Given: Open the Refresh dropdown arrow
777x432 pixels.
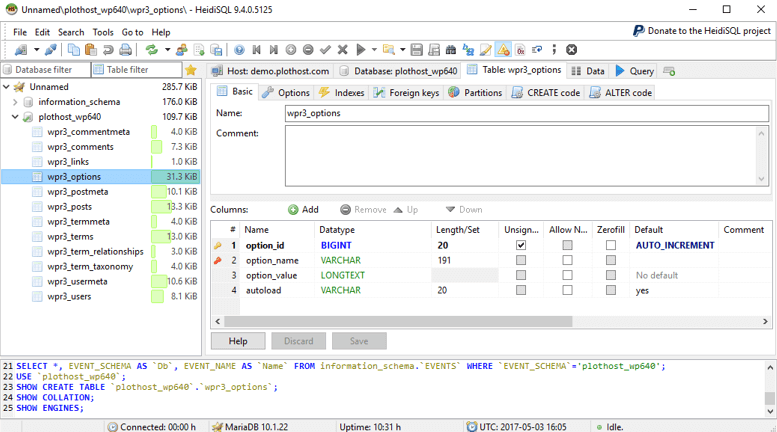Looking at the screenshot, I should coord(167,50).
